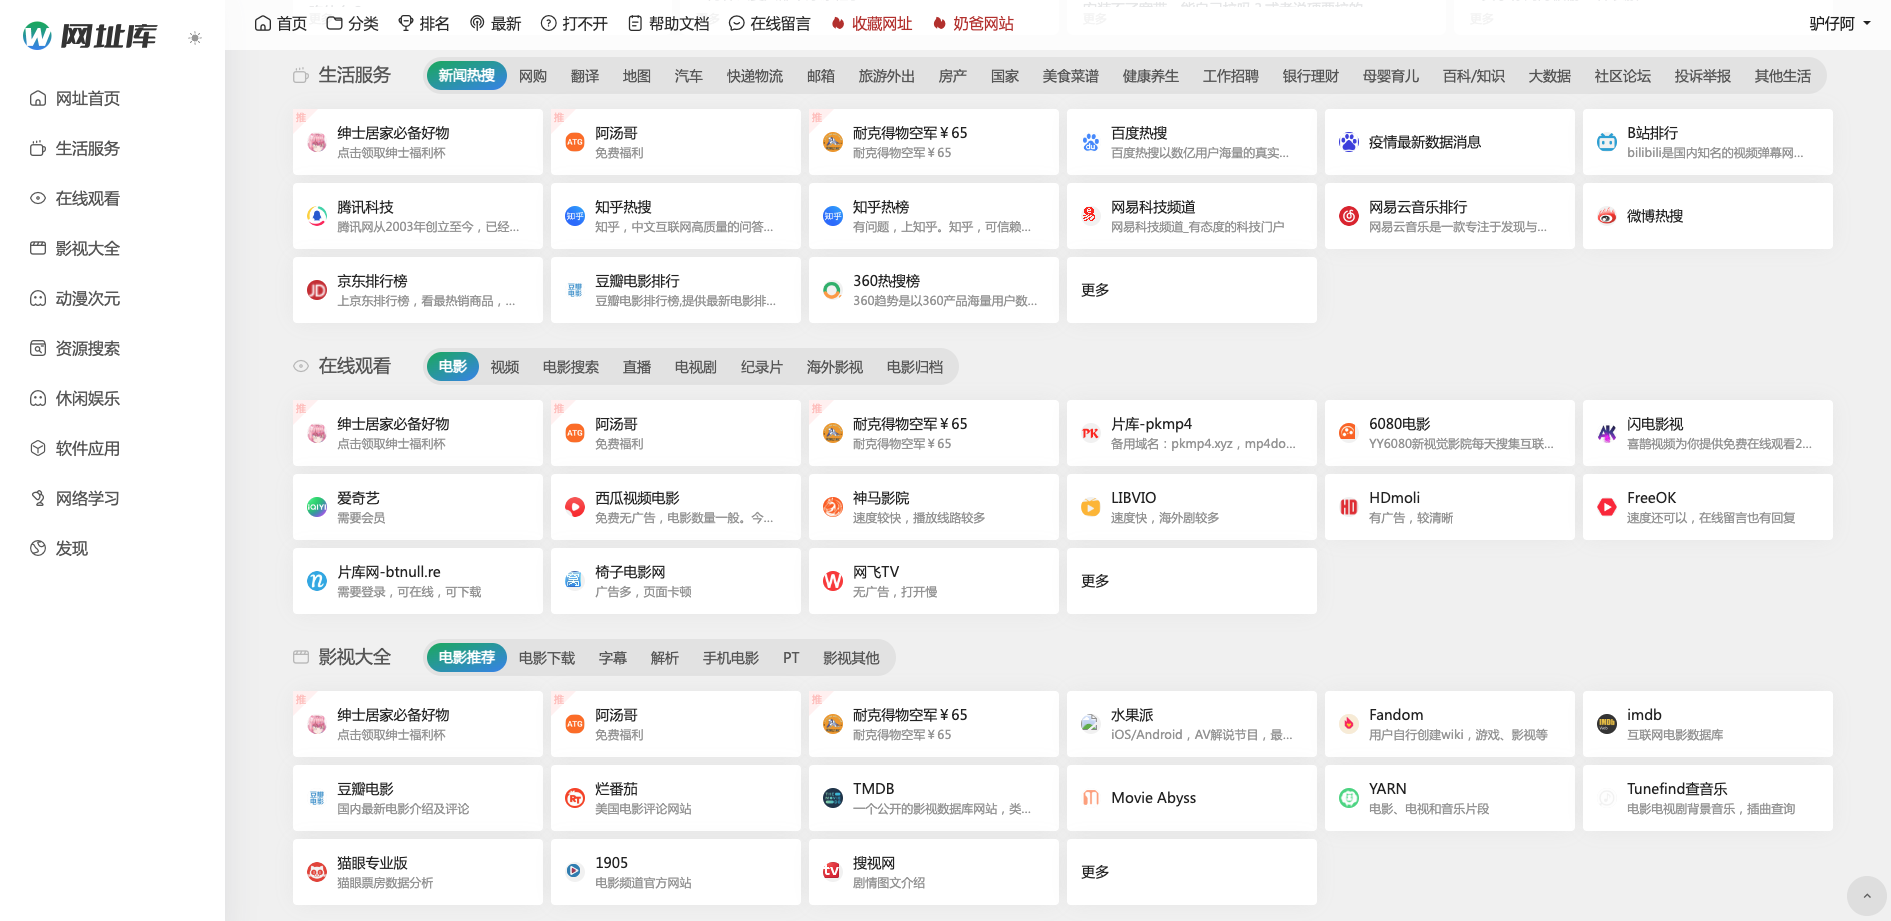The width and height of the screenshot is (1891, 921).
Task: Click the 猫眼专业版 icon
Action: (317, 872)
